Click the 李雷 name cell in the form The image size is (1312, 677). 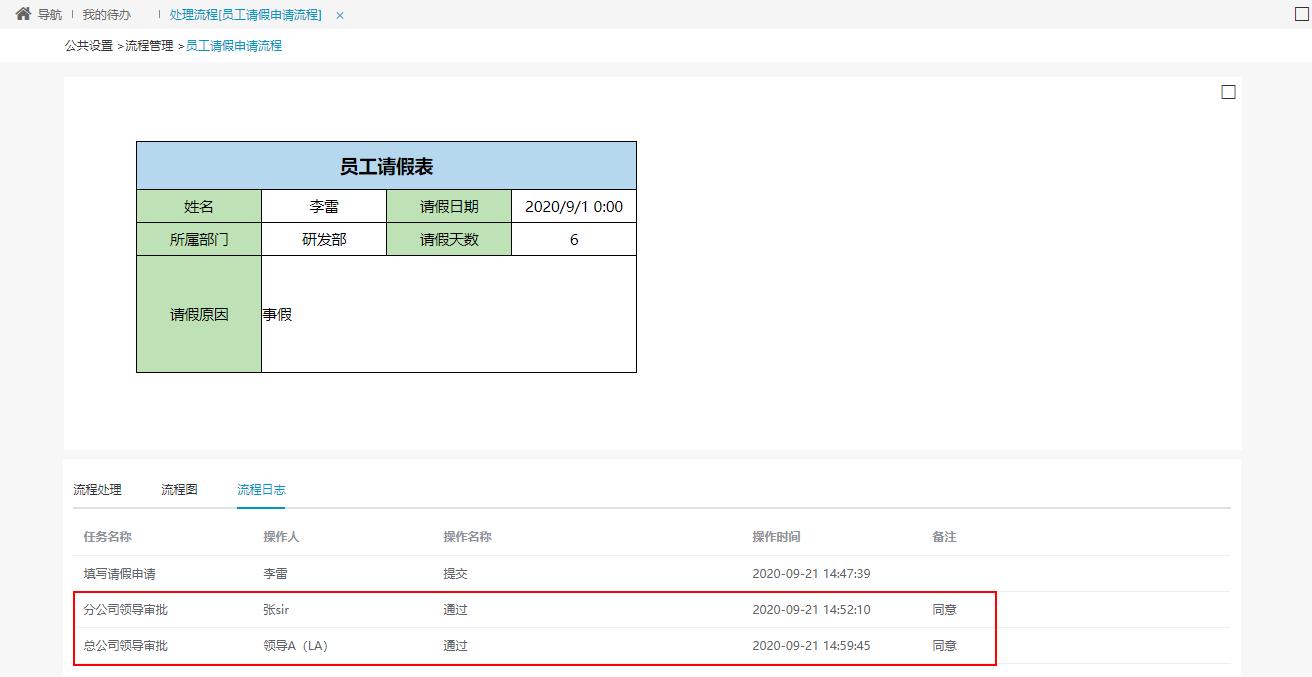tap(322, 205)
